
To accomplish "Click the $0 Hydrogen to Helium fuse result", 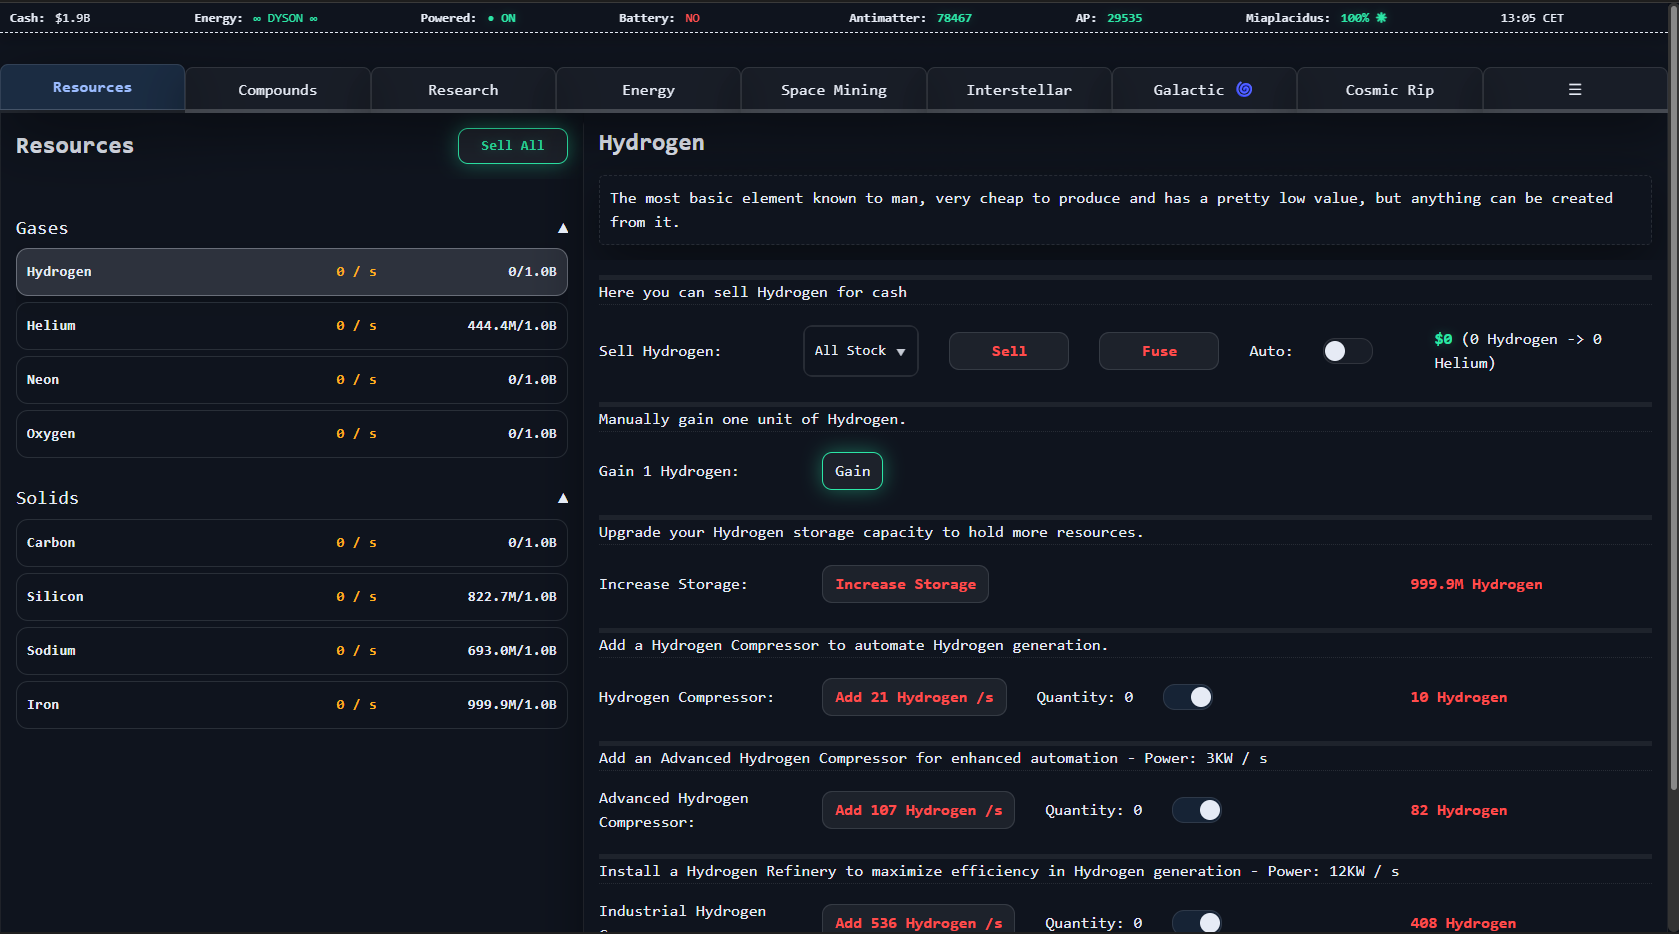I will (x=1518, y=351).
